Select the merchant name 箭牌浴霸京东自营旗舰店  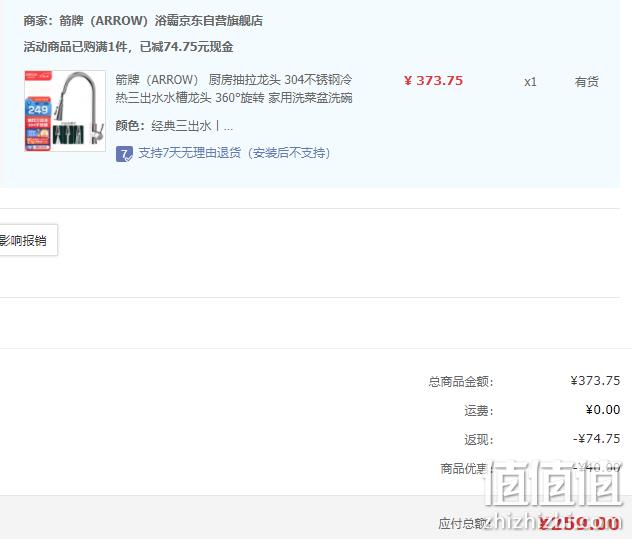(x=143, y=21)
